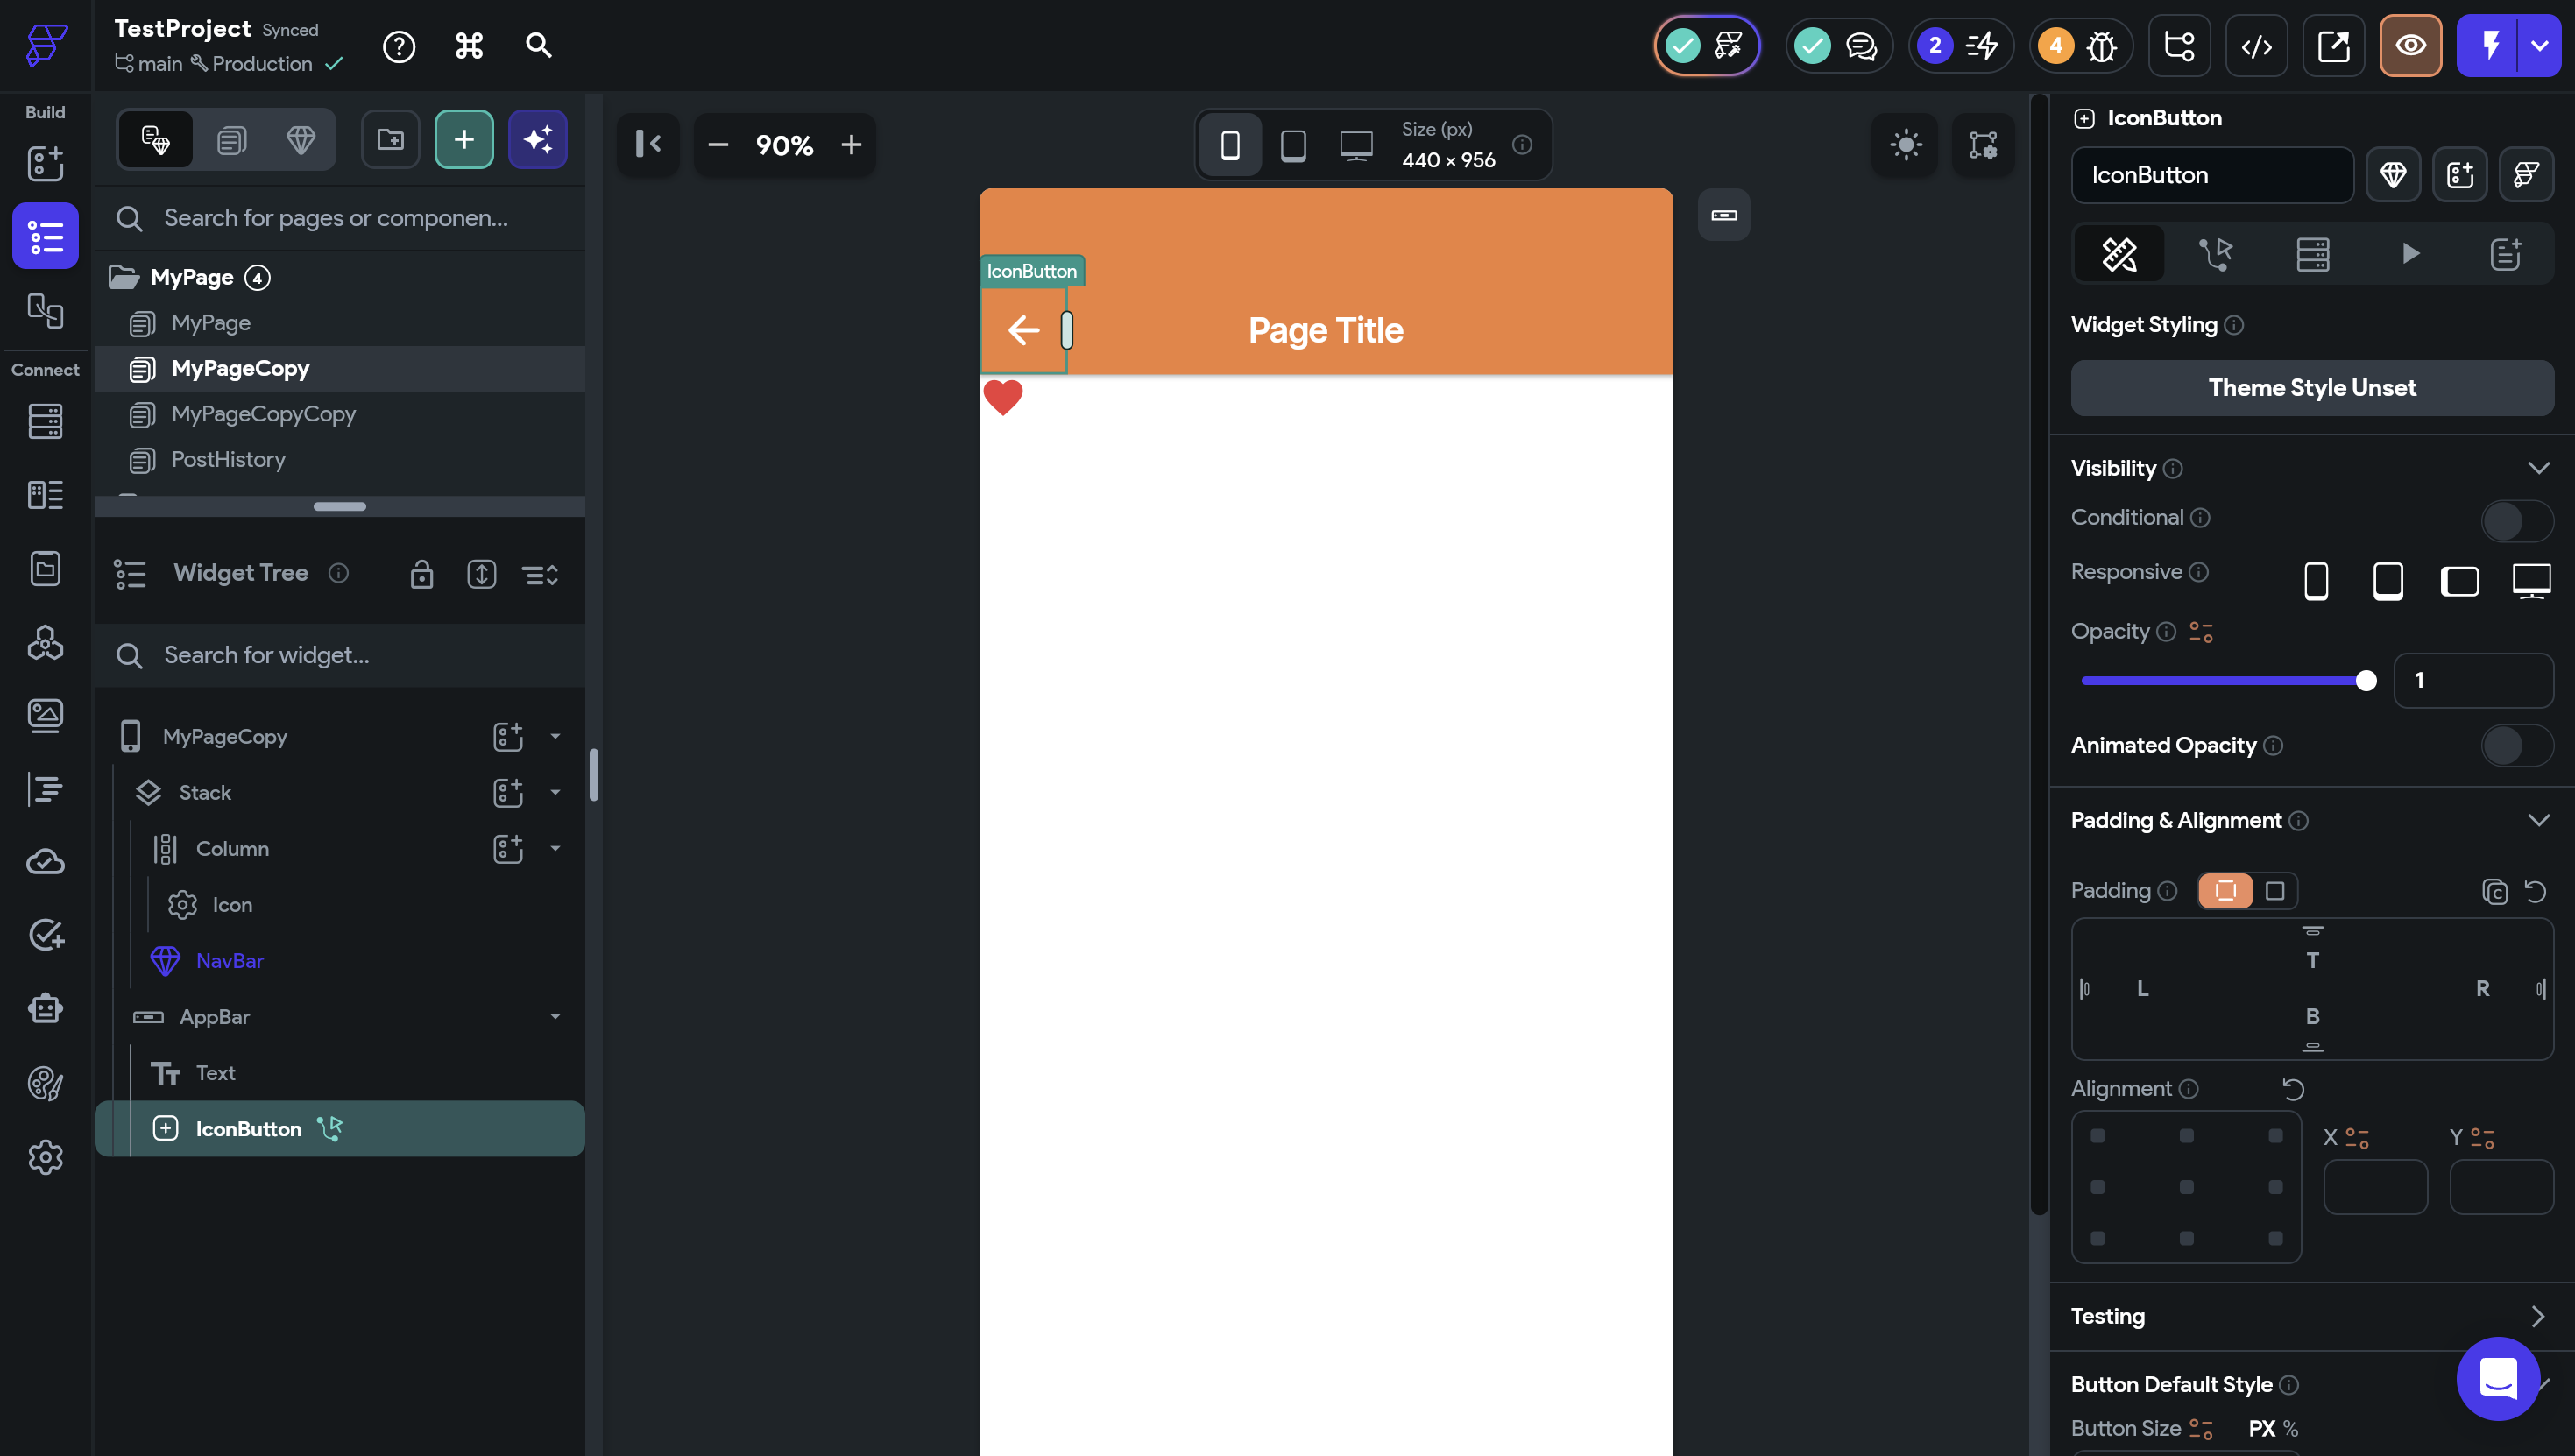Click the View Code icon
This screenshot has width=2575, height=1456.
coord(2256,46)
